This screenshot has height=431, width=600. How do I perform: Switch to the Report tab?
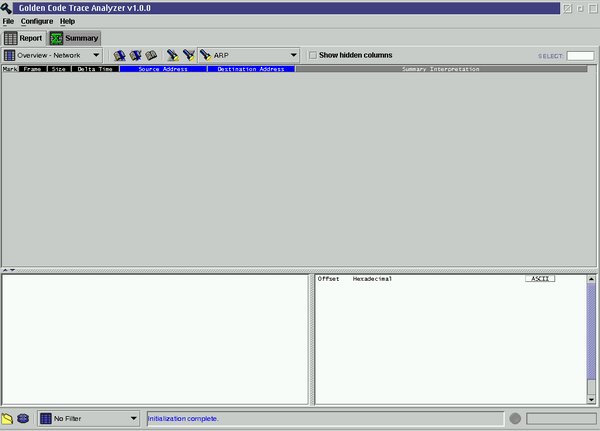[x=24, y=38]
